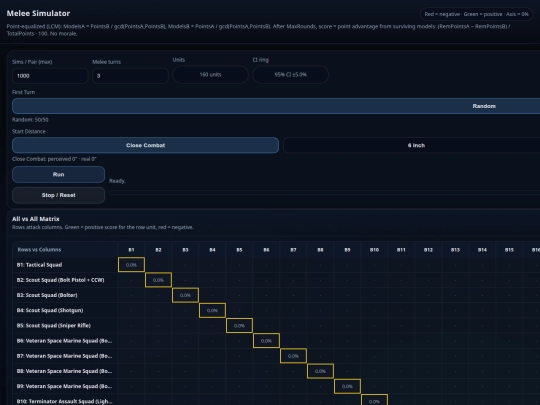Screen dimensions: 540x405
Task: Click the B7 vs B7 0.0% cell
Action: (293, 356)
